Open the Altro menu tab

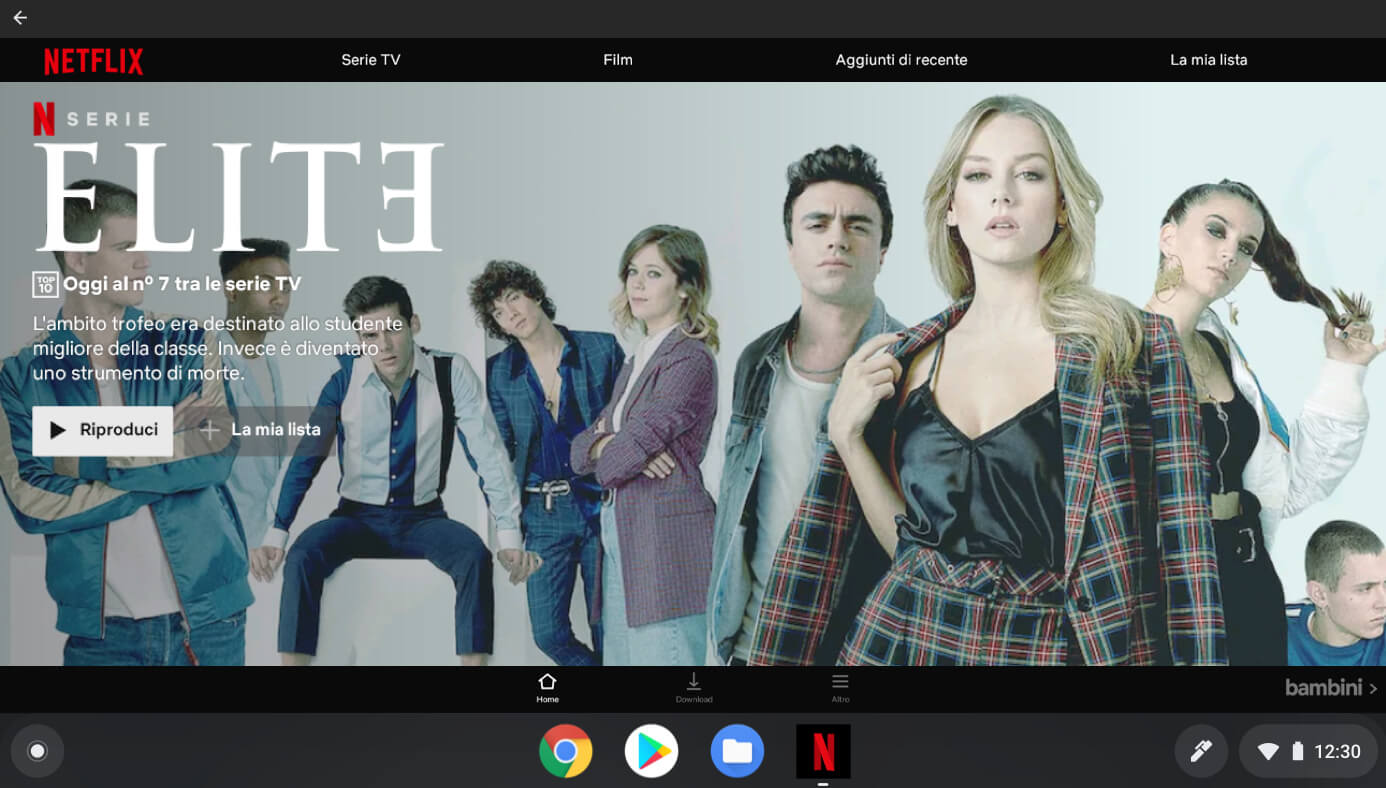(x=840, y=688)
